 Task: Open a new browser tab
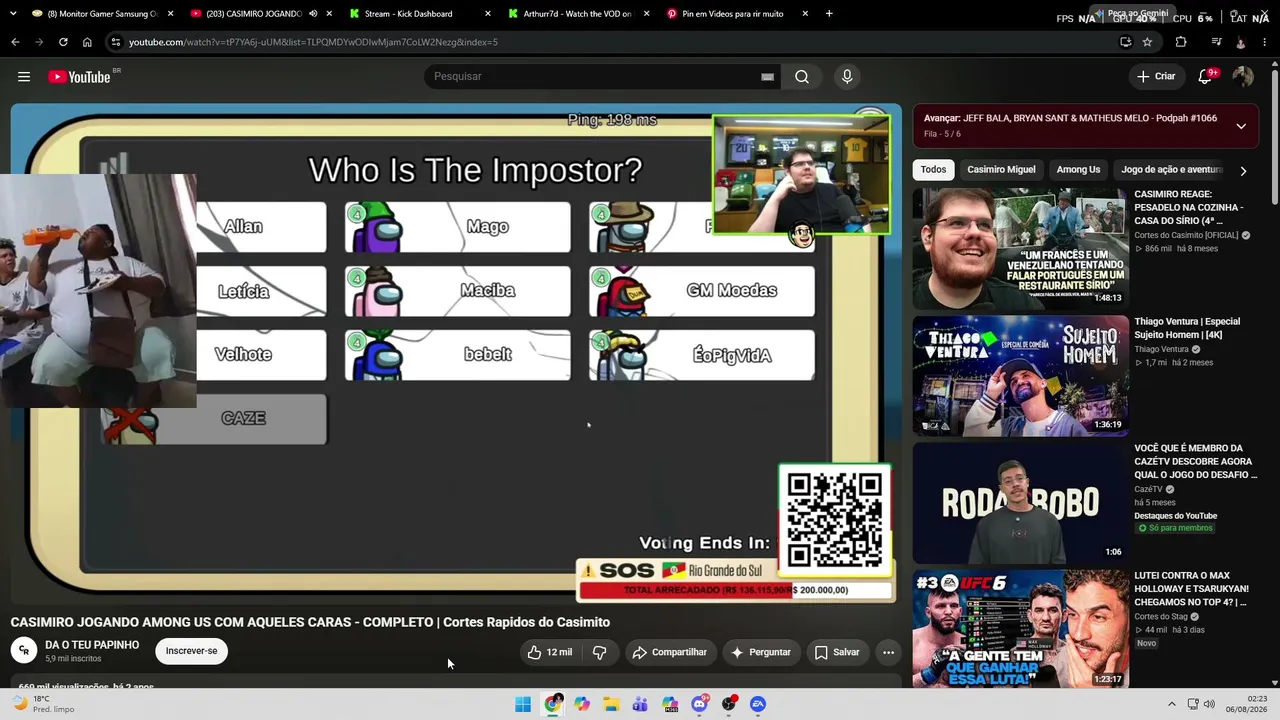click(x=829, y=14)
